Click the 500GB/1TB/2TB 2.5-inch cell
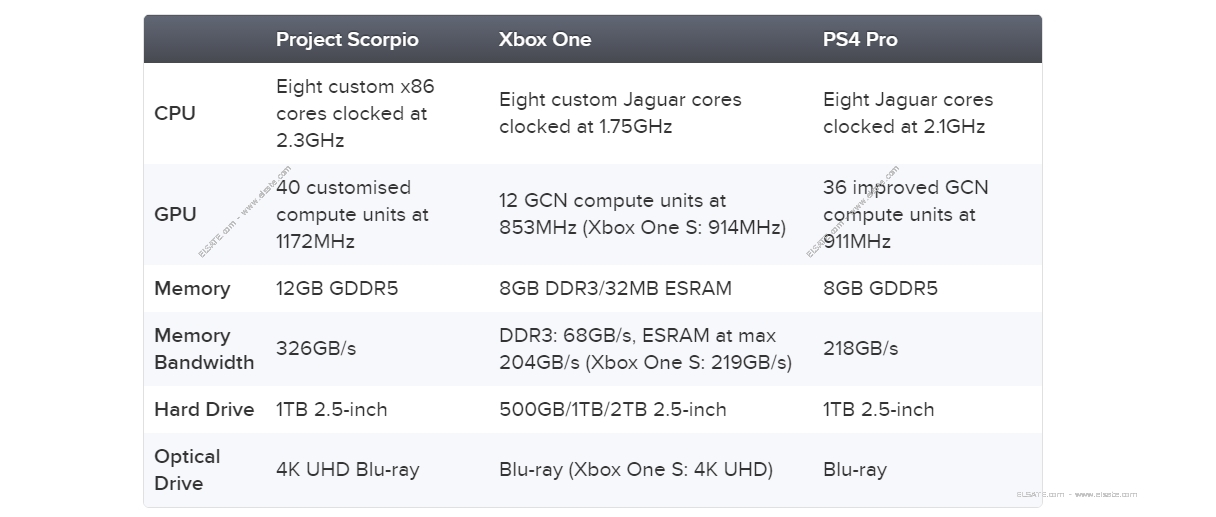Image resolution: width=1216 pixels, height=517 pixels. pos(613,409)
